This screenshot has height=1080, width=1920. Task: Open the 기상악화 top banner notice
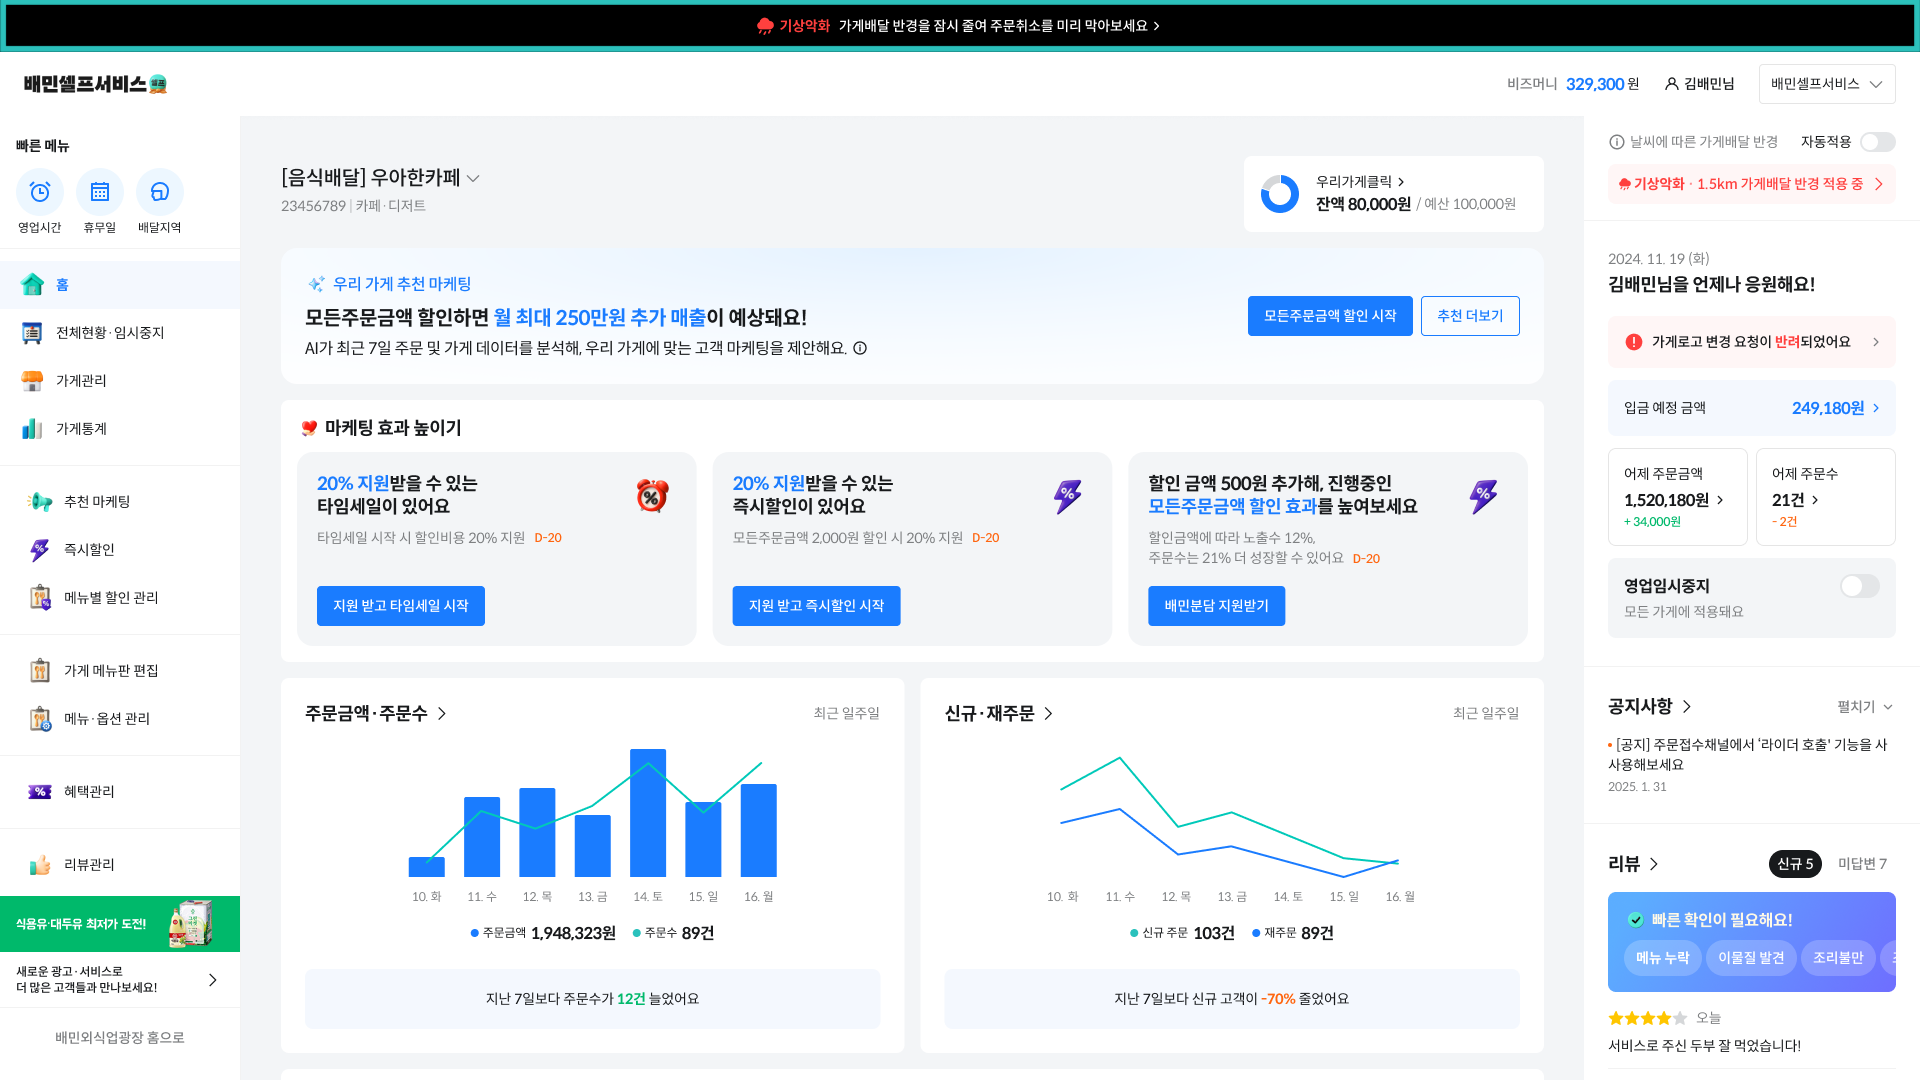(960, 26)
